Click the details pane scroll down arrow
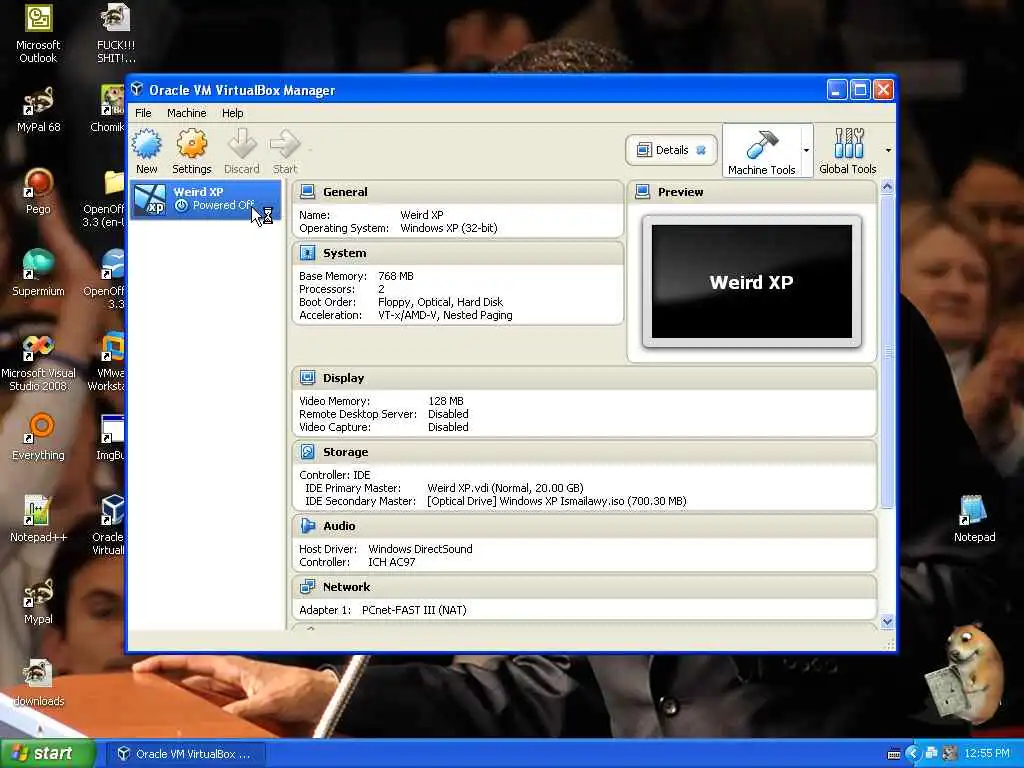This screenshot has width=1024, height=768. pyautogui.click(x=887, y=622)
